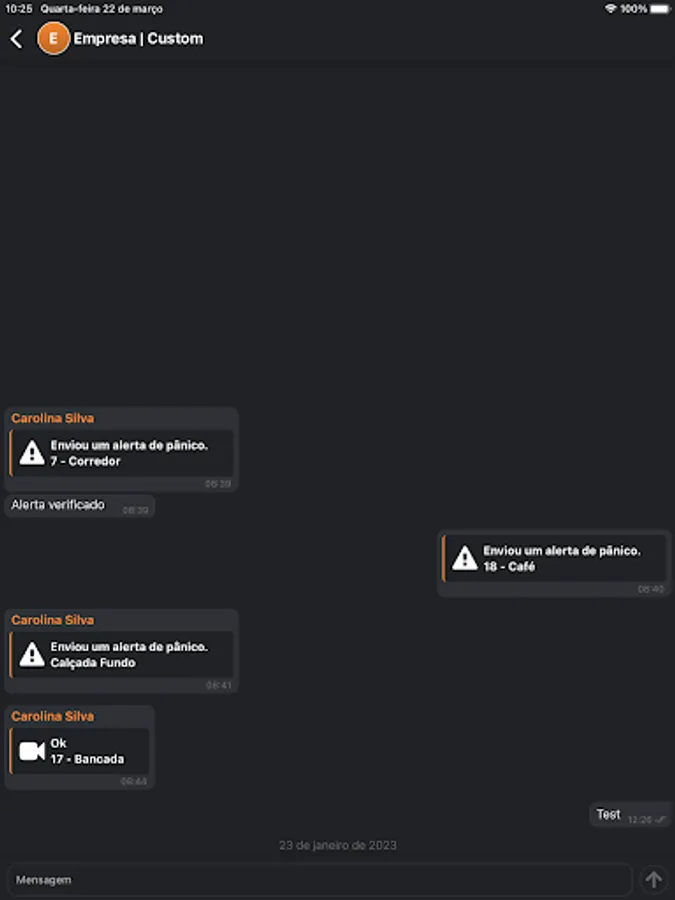This screenshot has width=675, height=900.
Task: Tap the Wi-Fi icon in the status bar
Action: click(x=609, y=8)
